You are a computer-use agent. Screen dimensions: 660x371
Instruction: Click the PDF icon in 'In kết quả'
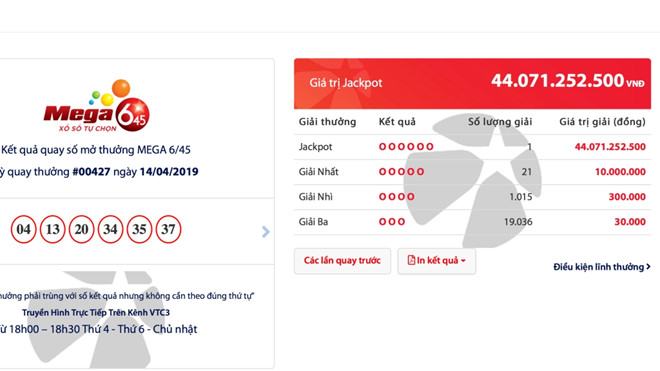[x=411, y=260]
